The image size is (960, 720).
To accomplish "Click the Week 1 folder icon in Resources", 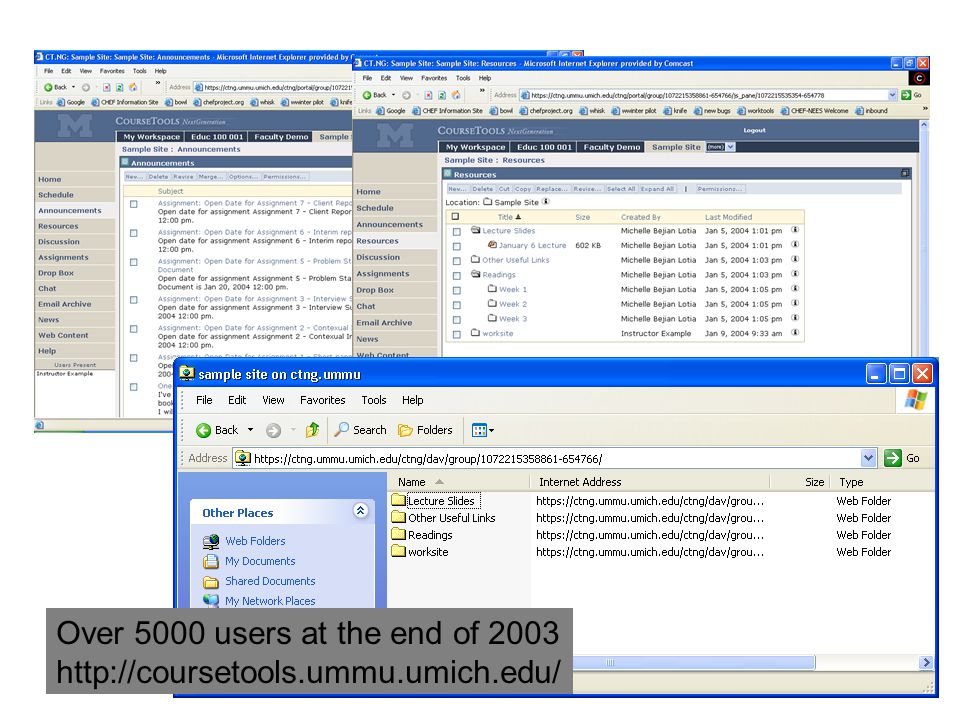I will pos(492,288).
